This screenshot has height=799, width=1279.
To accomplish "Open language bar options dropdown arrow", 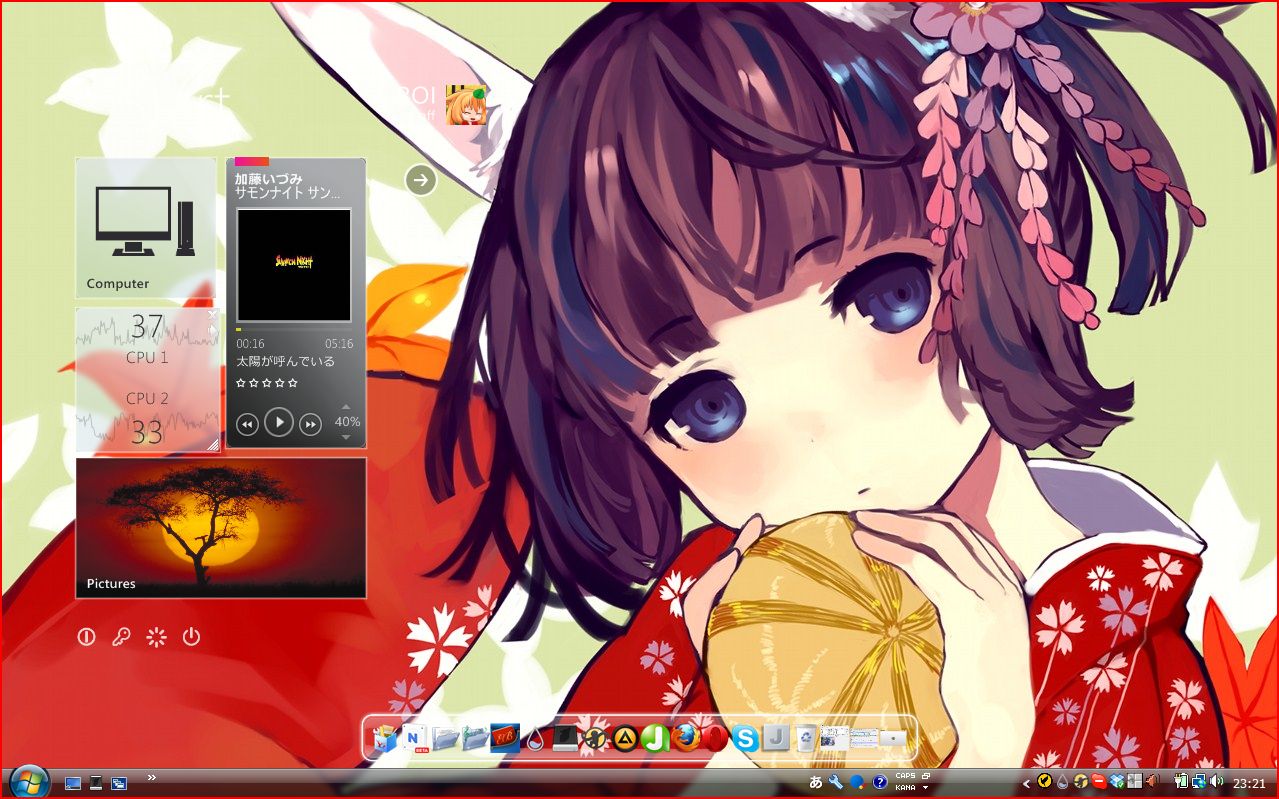I will coord(926,787).
